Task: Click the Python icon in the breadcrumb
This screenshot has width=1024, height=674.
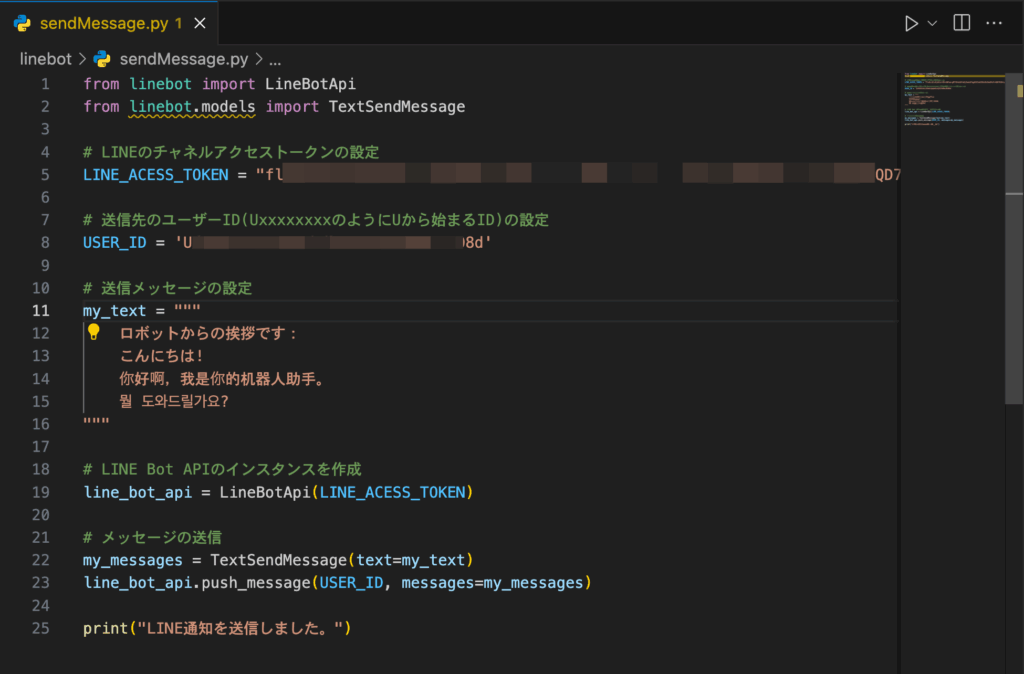Action: (102, 59)
